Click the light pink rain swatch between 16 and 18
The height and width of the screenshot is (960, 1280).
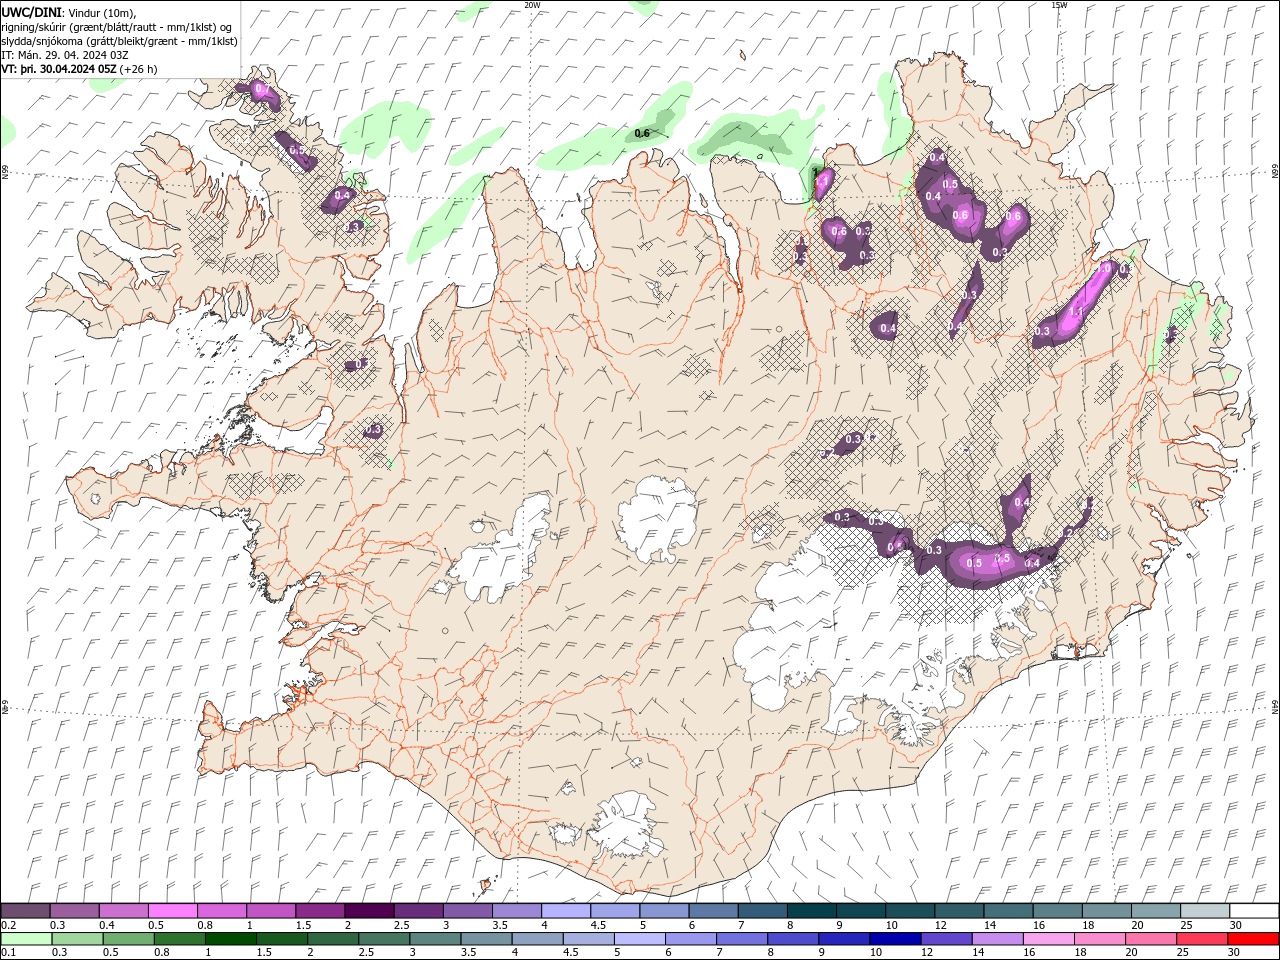[1048, 939]
